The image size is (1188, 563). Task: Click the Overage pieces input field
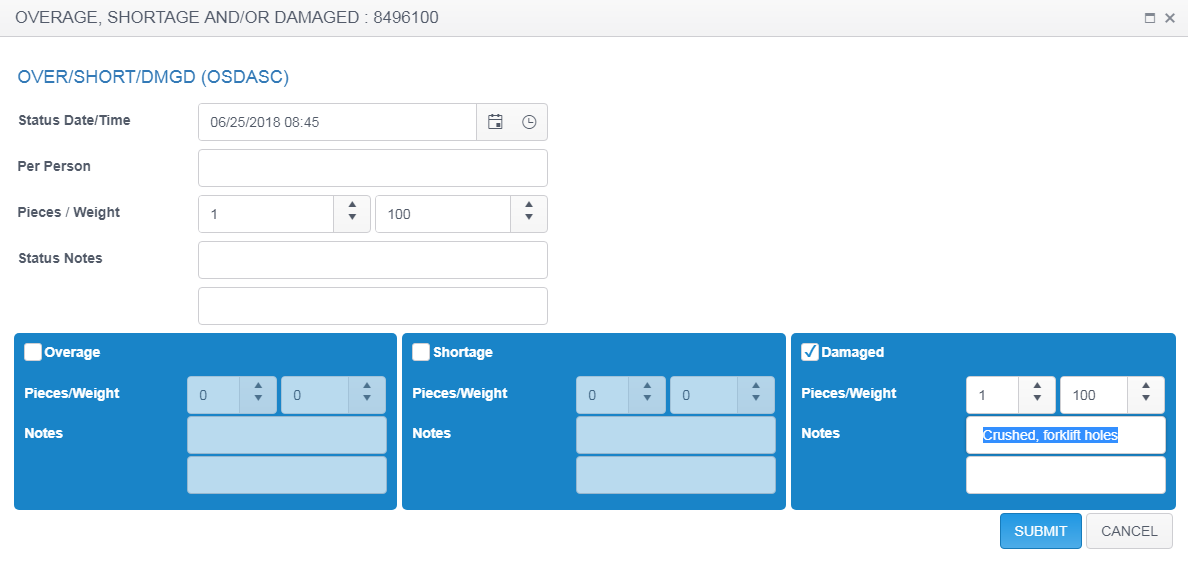pos(214,395)
